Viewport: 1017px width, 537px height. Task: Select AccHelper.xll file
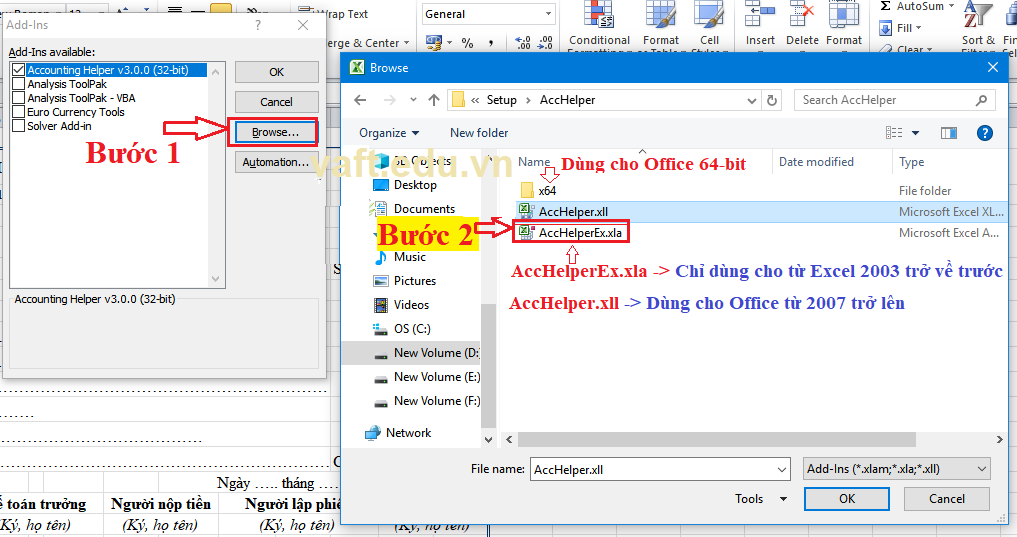(x=573, y=211)
